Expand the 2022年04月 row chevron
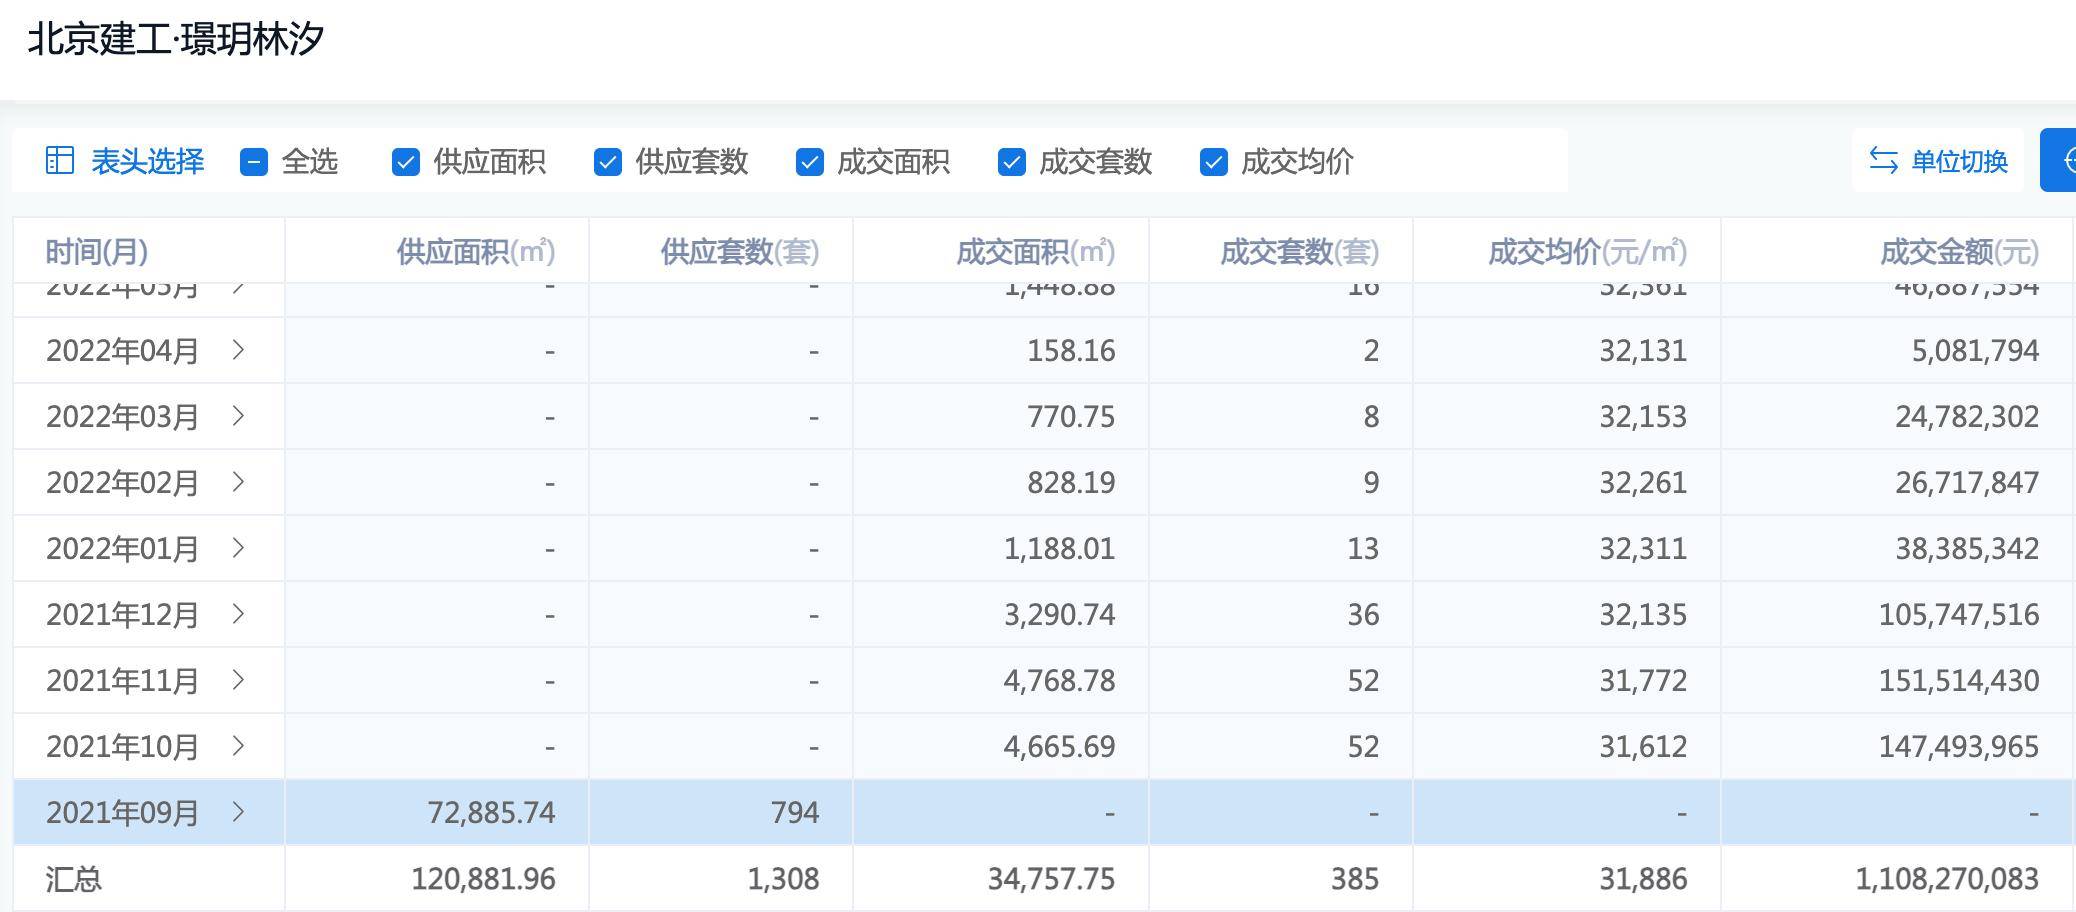 coord(238,350)
